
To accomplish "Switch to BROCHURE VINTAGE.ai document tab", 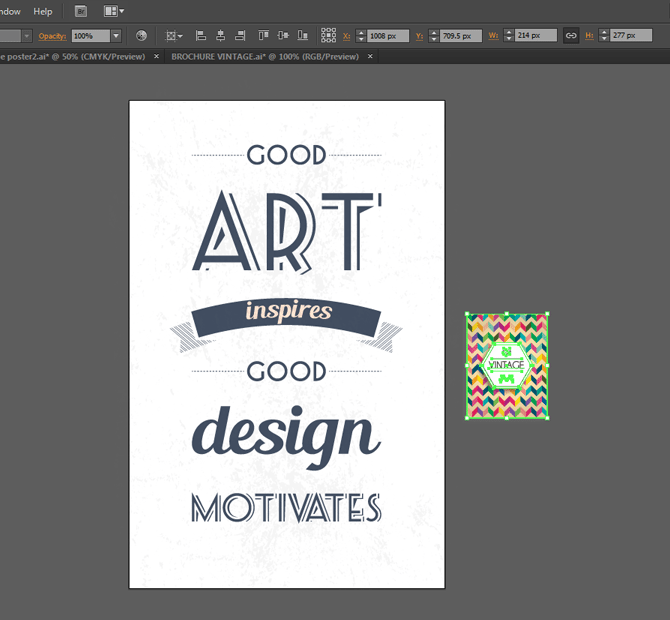I will [x=264, y=57].
